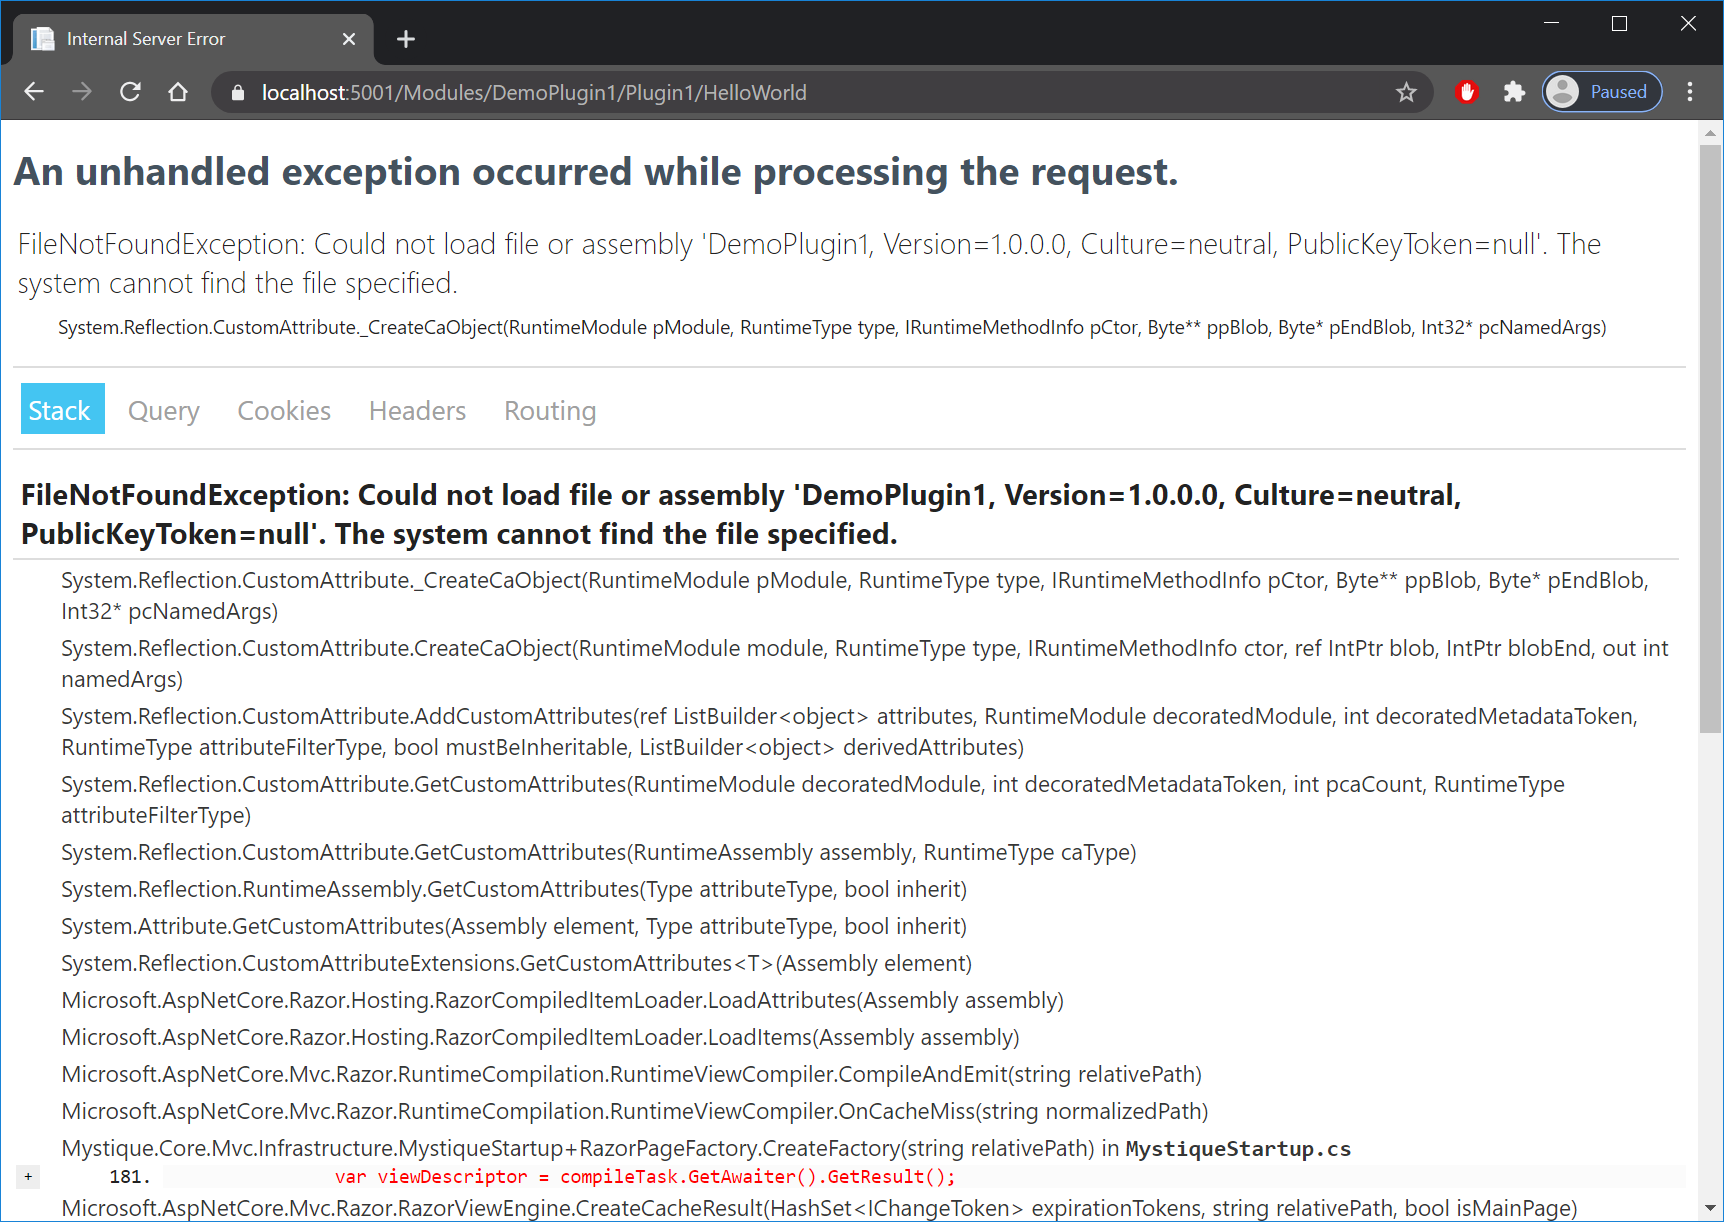The image size is (1724, 1222).
Task: Close the Internal Server Error tab
Action: pos(349,39)
